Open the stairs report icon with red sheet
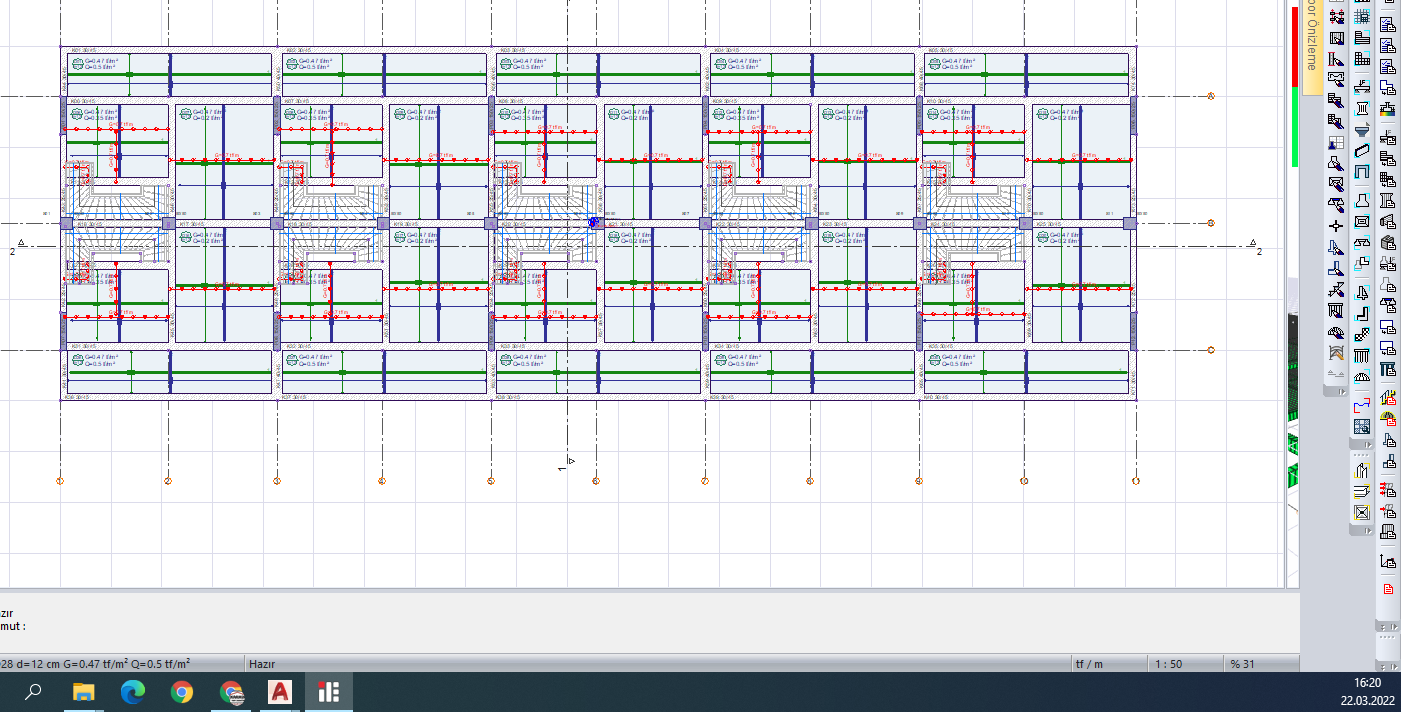Screen dimensions: 1401x712 point(1388,397)
